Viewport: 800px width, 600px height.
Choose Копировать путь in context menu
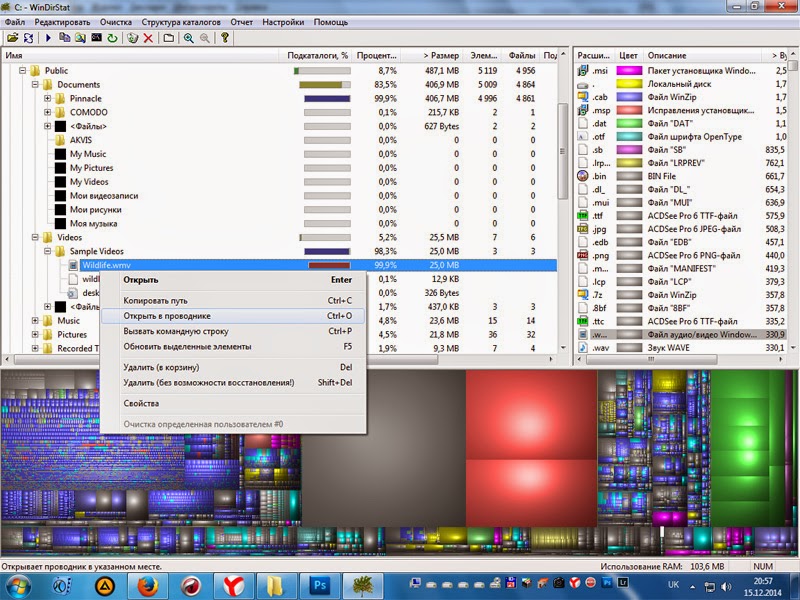(233, 301)
